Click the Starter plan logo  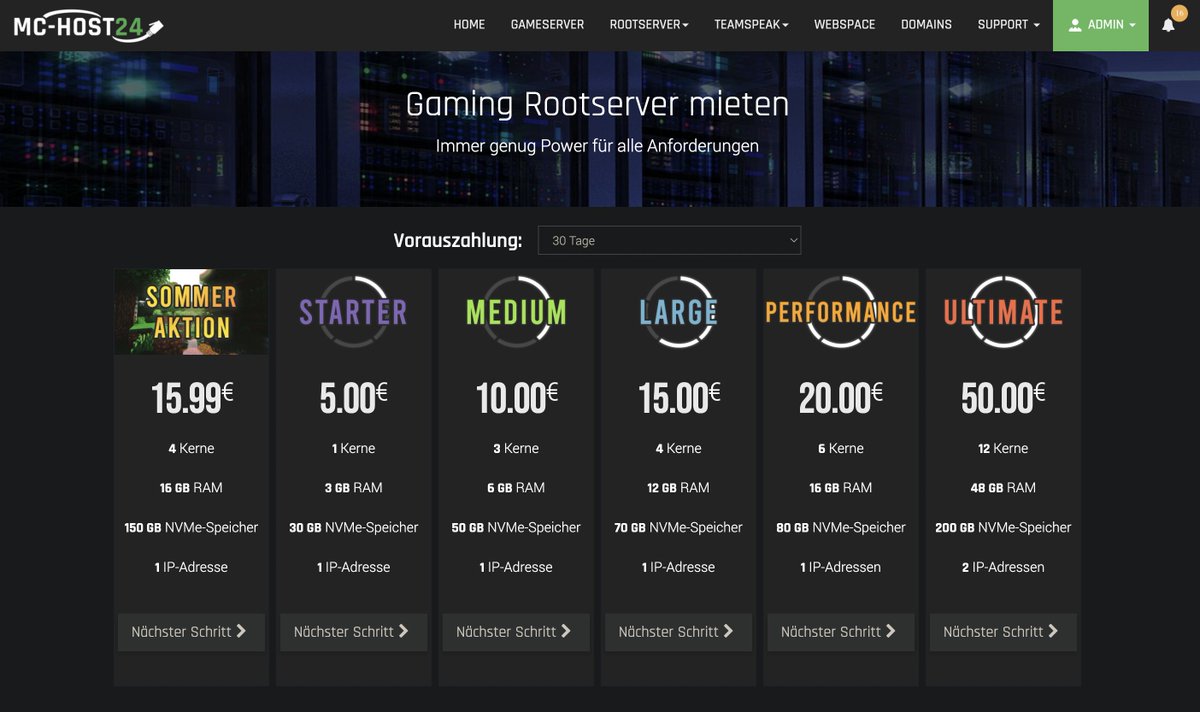pos(353,312)
